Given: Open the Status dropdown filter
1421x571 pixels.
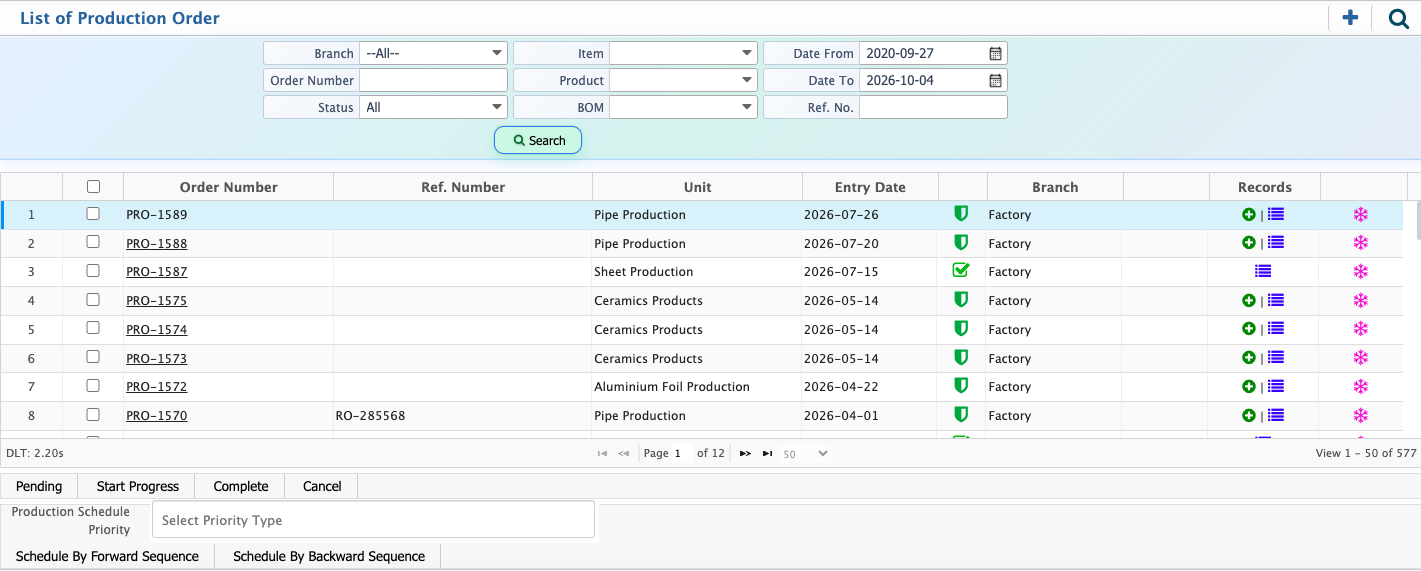Looking at the screenshot, I should click(433, 107).
